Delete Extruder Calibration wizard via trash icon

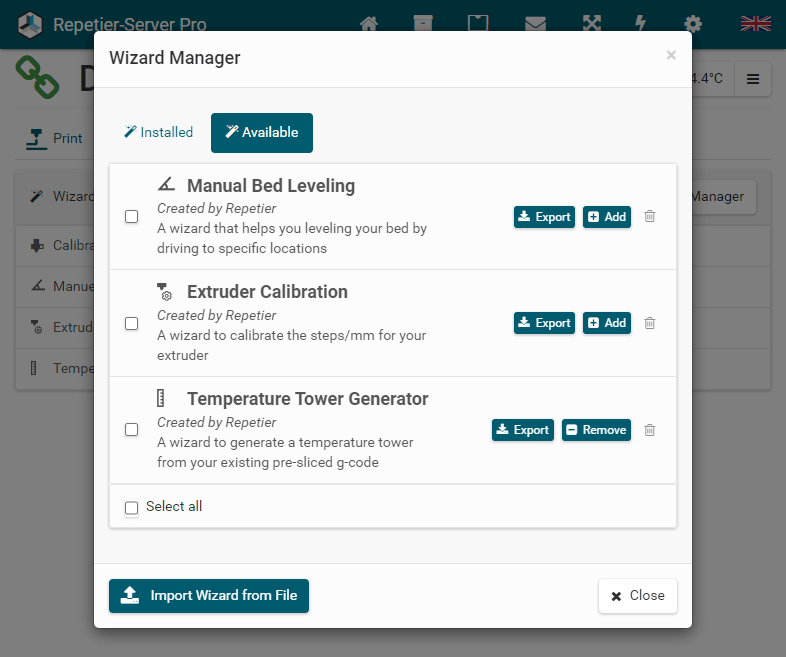tap(650, 323)
